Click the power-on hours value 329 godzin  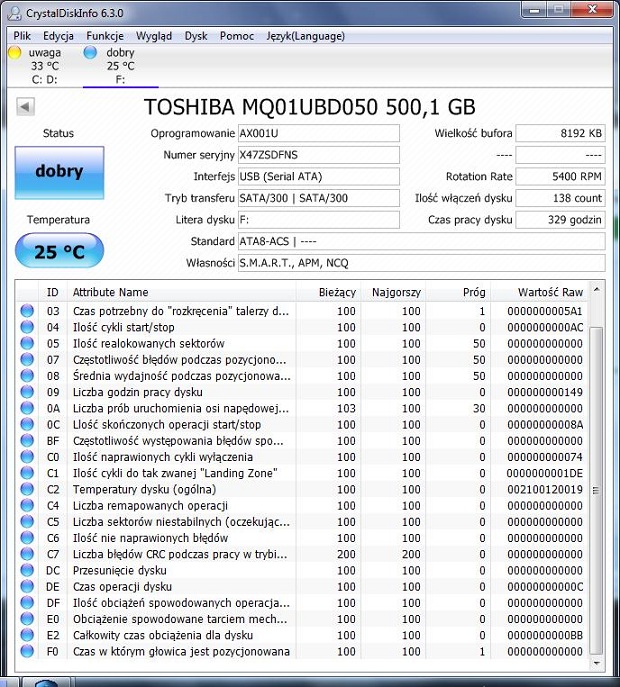click(560, 220)
